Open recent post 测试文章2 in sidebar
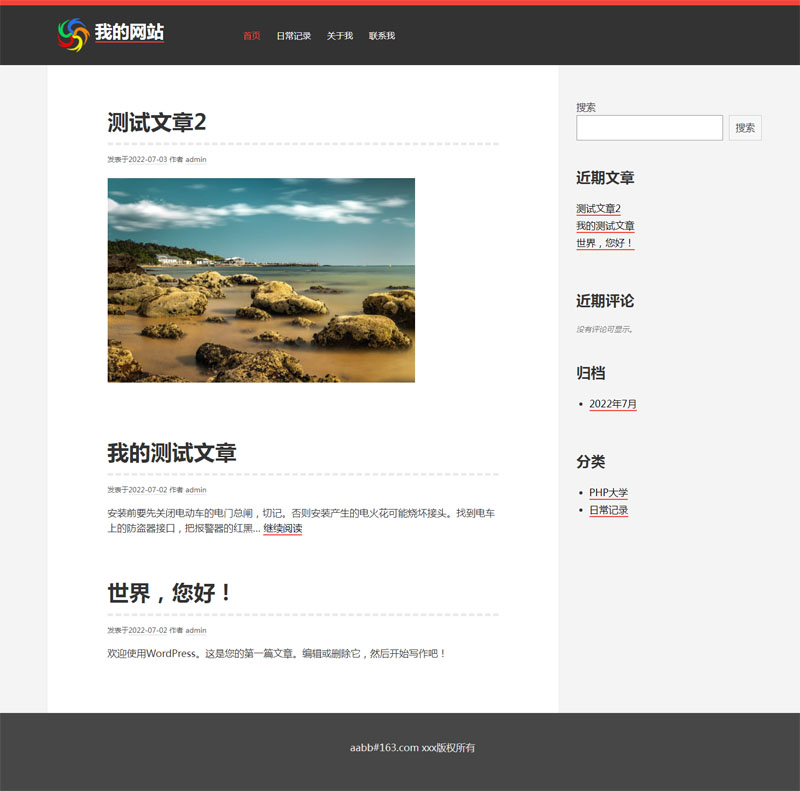The image size is (800, 791). click(x=598, y=209)
